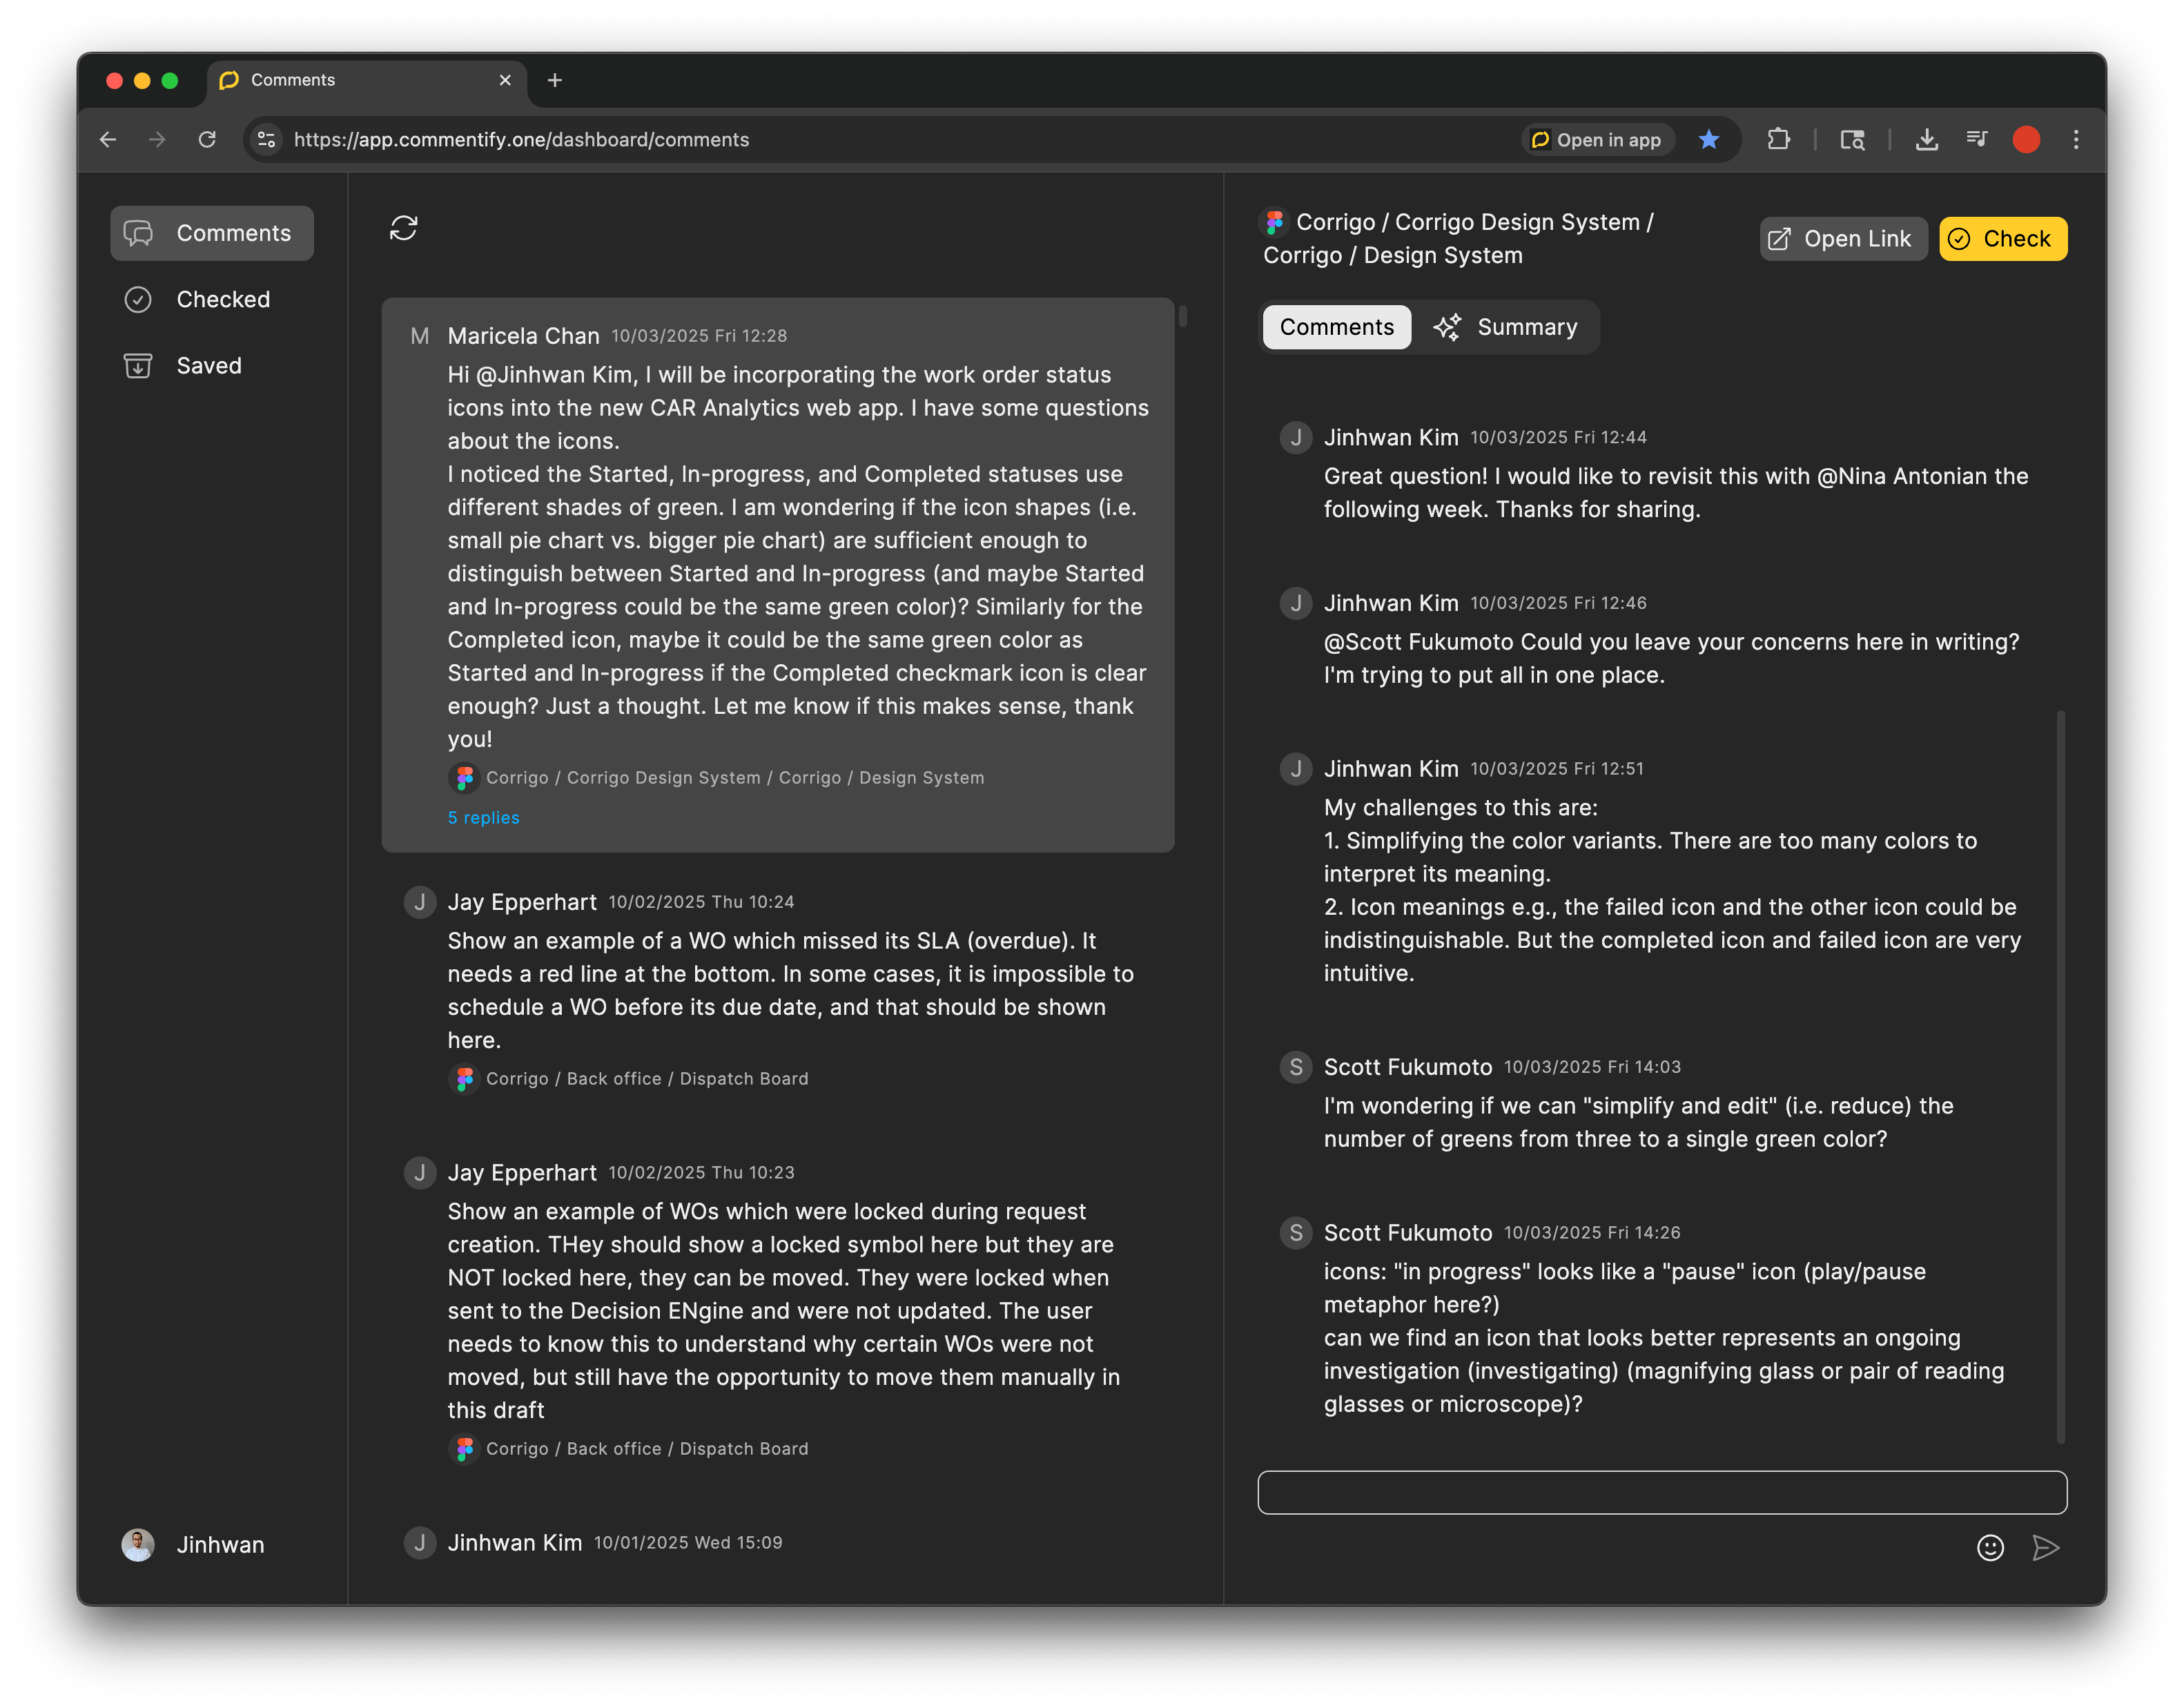Screen dimensions: 2184x1708
Task: Open the extensions puzzle icon
Action: (1779, 140)
